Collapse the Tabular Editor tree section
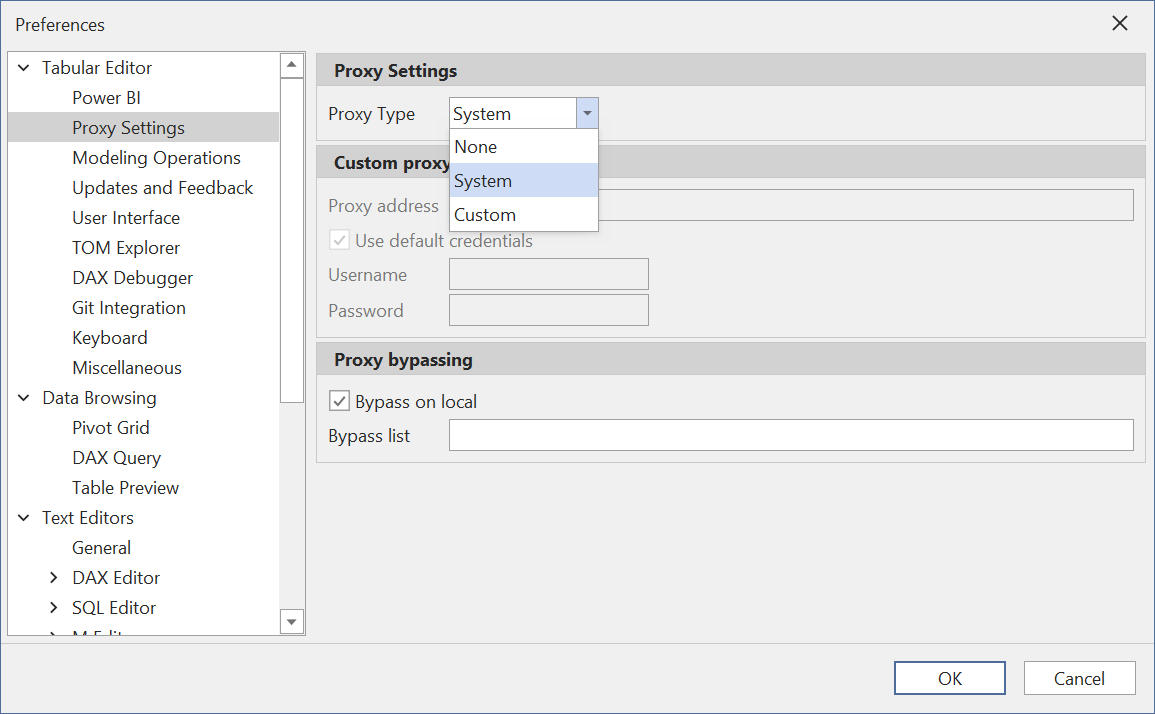1155x714 pixels. click(23, 67)
